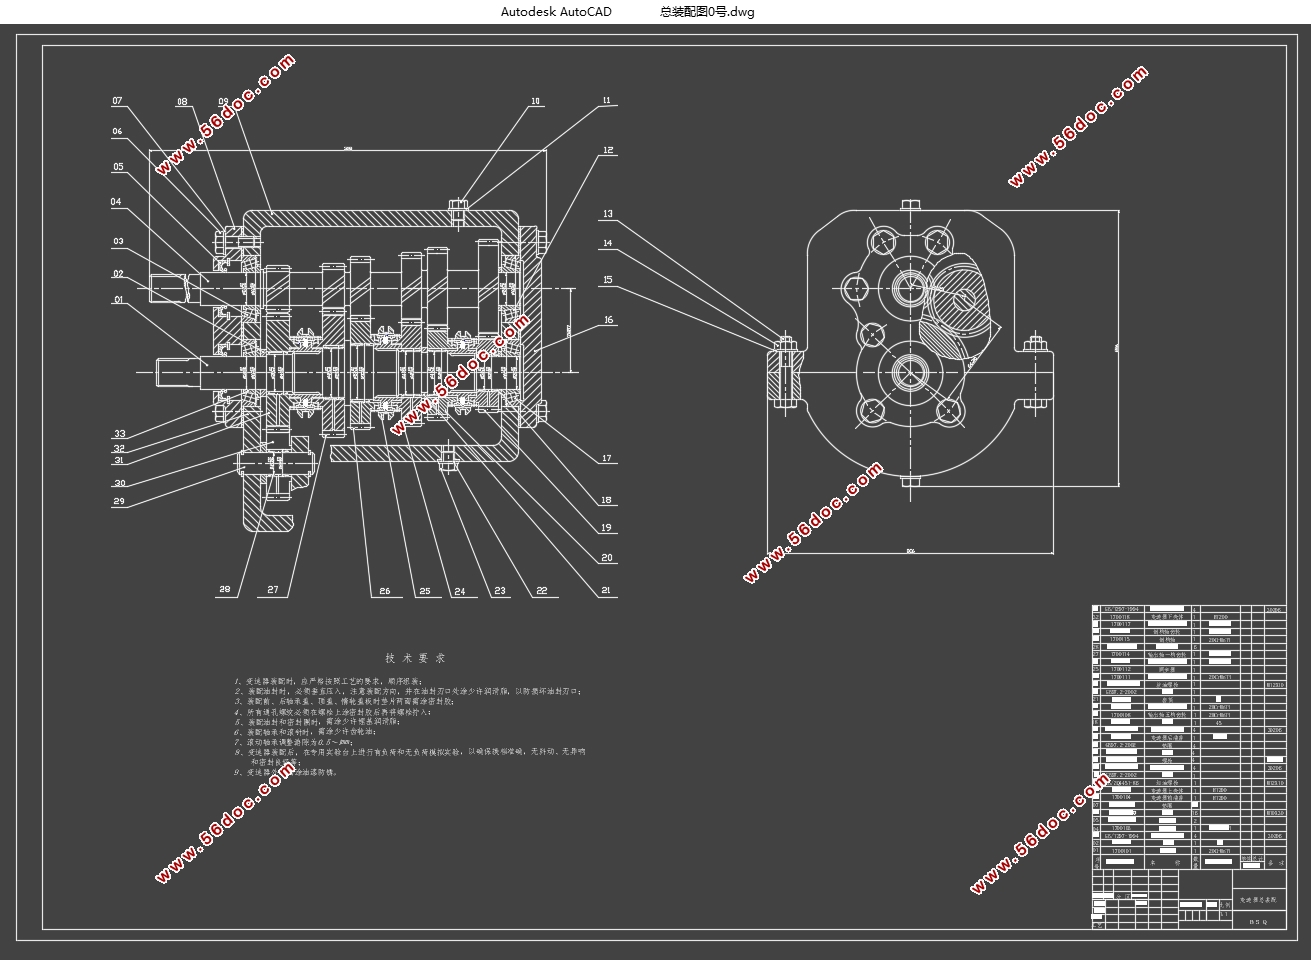This screenshot has width=1311, height=960.
Task: Select part callout label 07
Action: pyautogui.click(x=117, y=101)
